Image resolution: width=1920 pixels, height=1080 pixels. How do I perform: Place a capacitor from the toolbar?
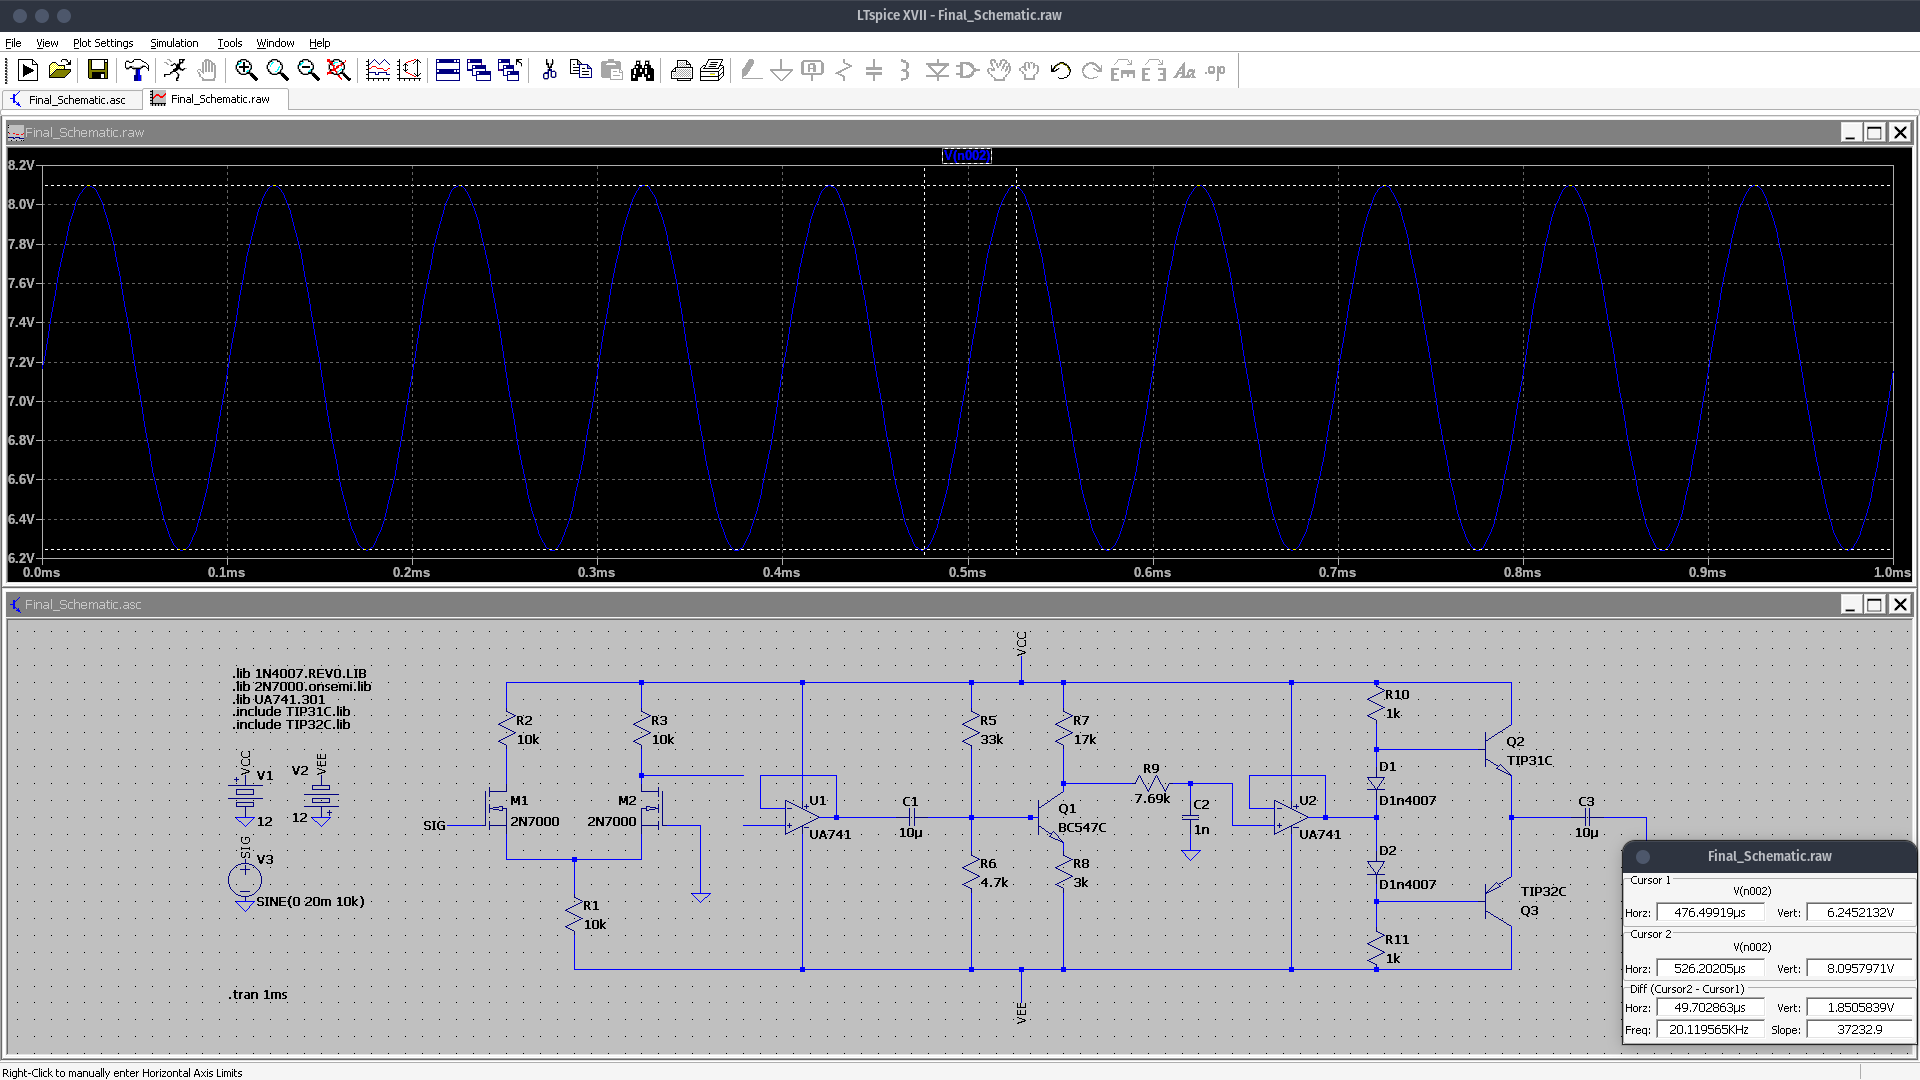coord(874,70)
